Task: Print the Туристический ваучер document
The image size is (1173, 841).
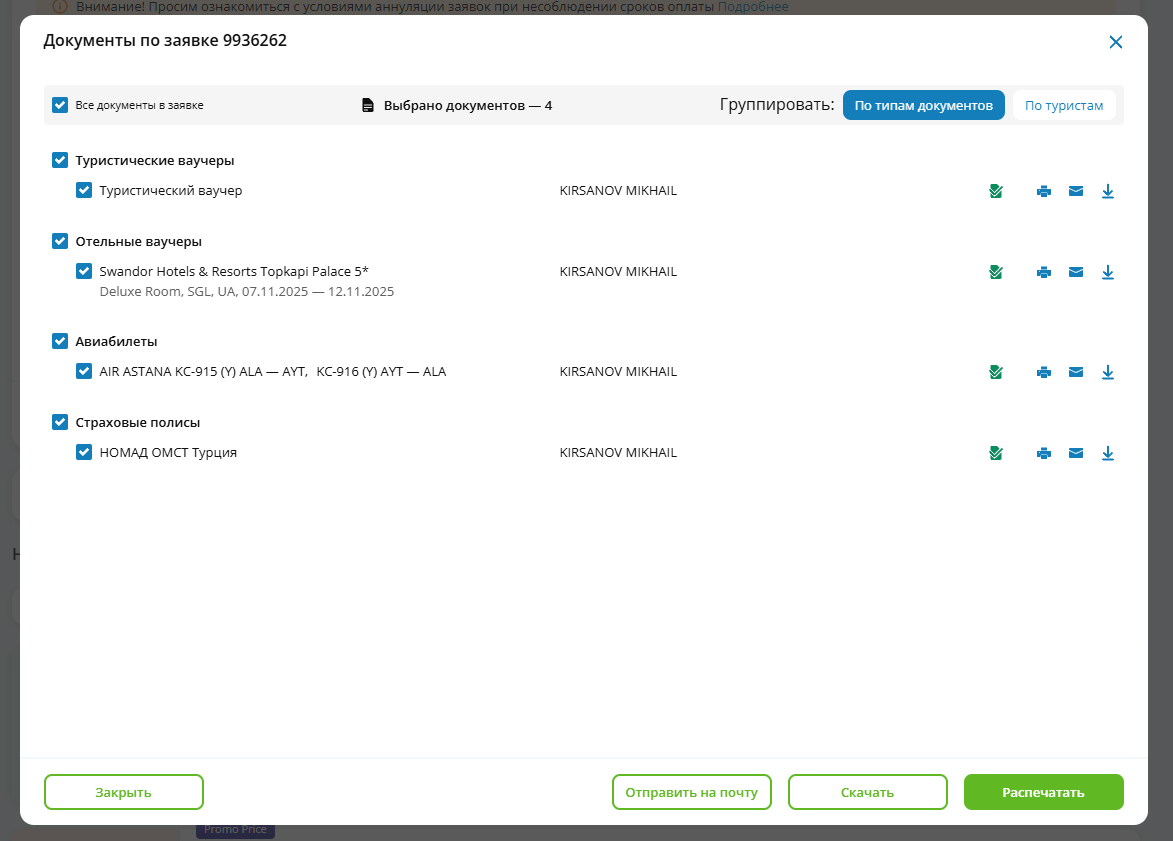Action: [1044, 191]
